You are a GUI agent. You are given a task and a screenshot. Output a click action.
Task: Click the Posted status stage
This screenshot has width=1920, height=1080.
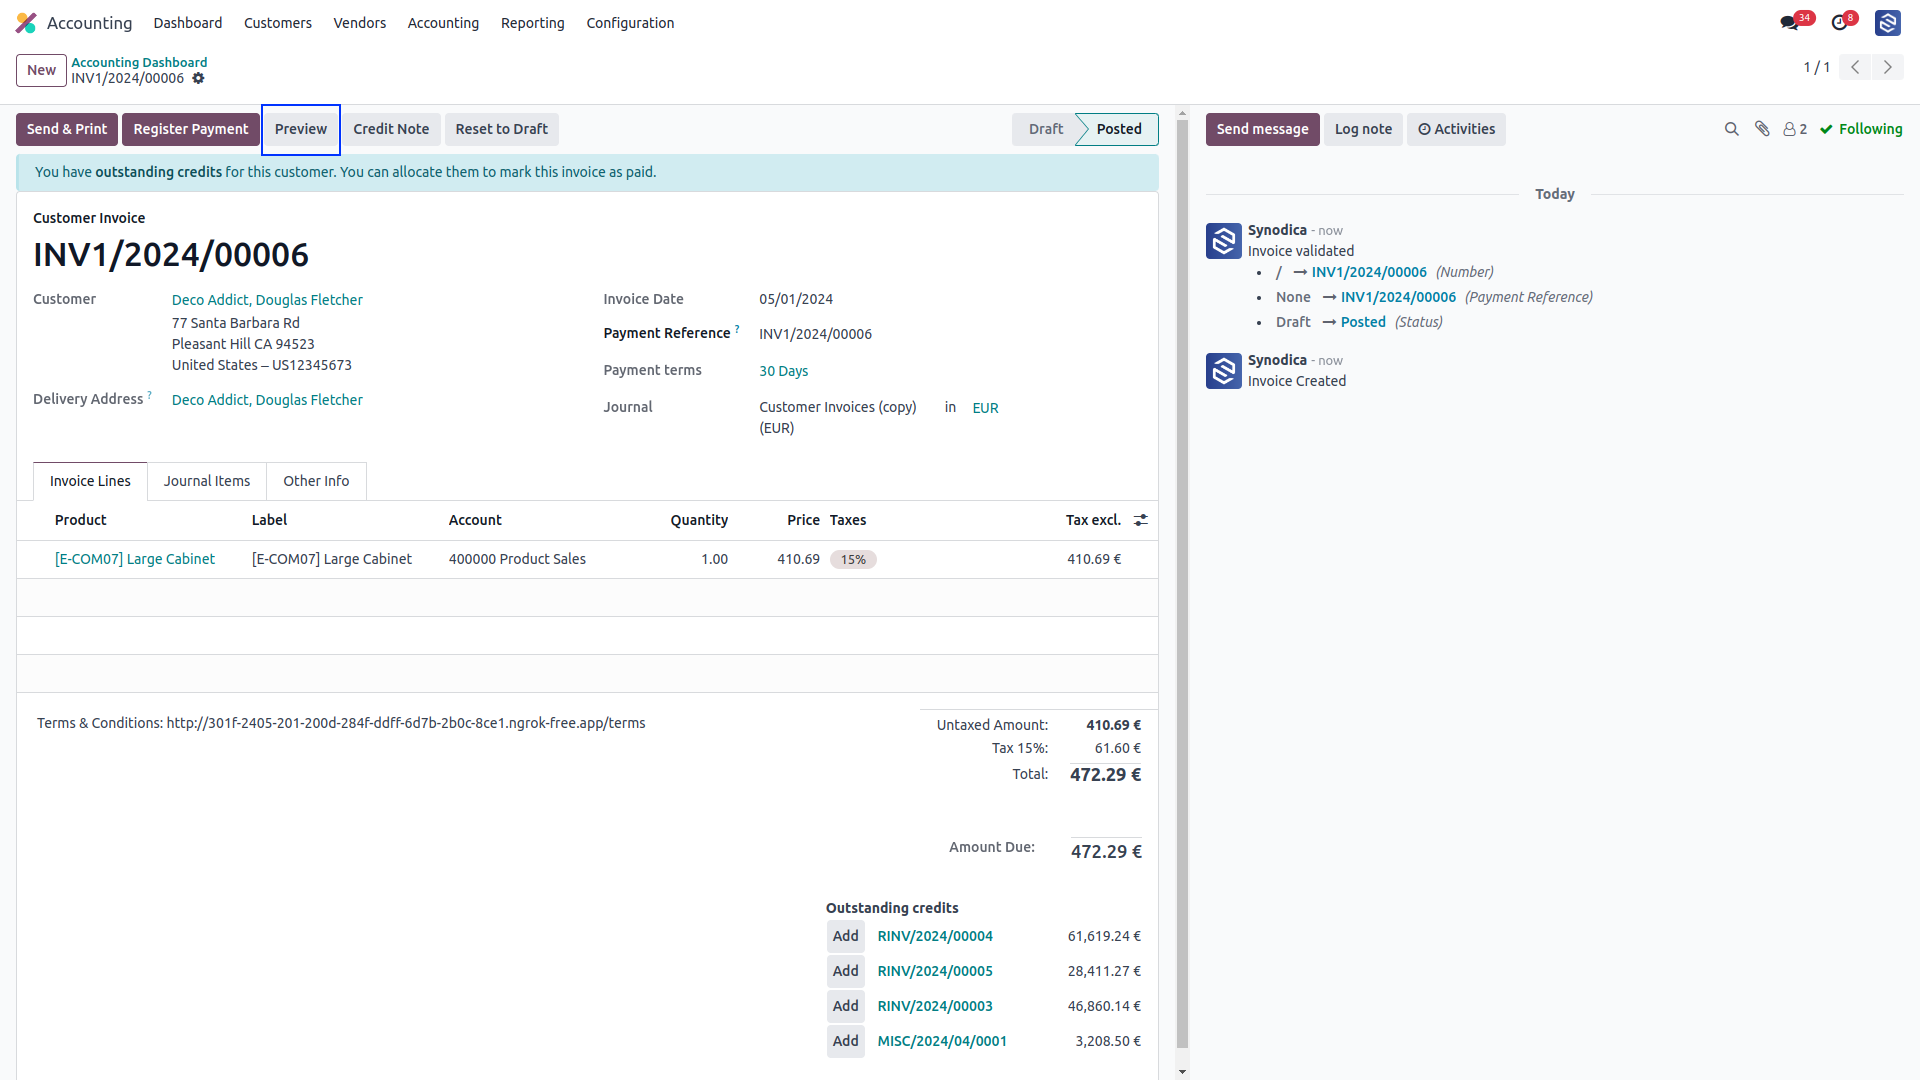coord(1119,129)
